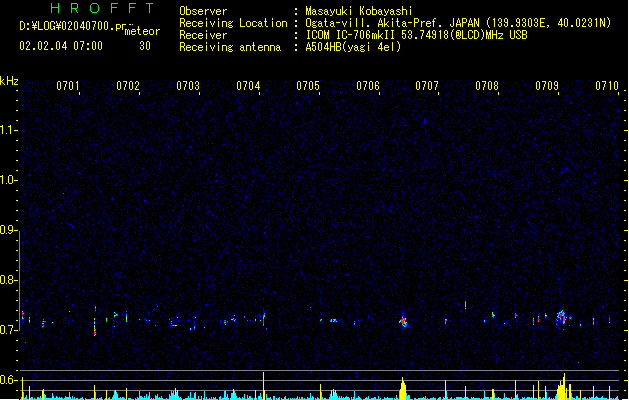This screenshot has height=400, width=629.
Task: Click the 0703 time marker
Action: click(x=188, y=86)
